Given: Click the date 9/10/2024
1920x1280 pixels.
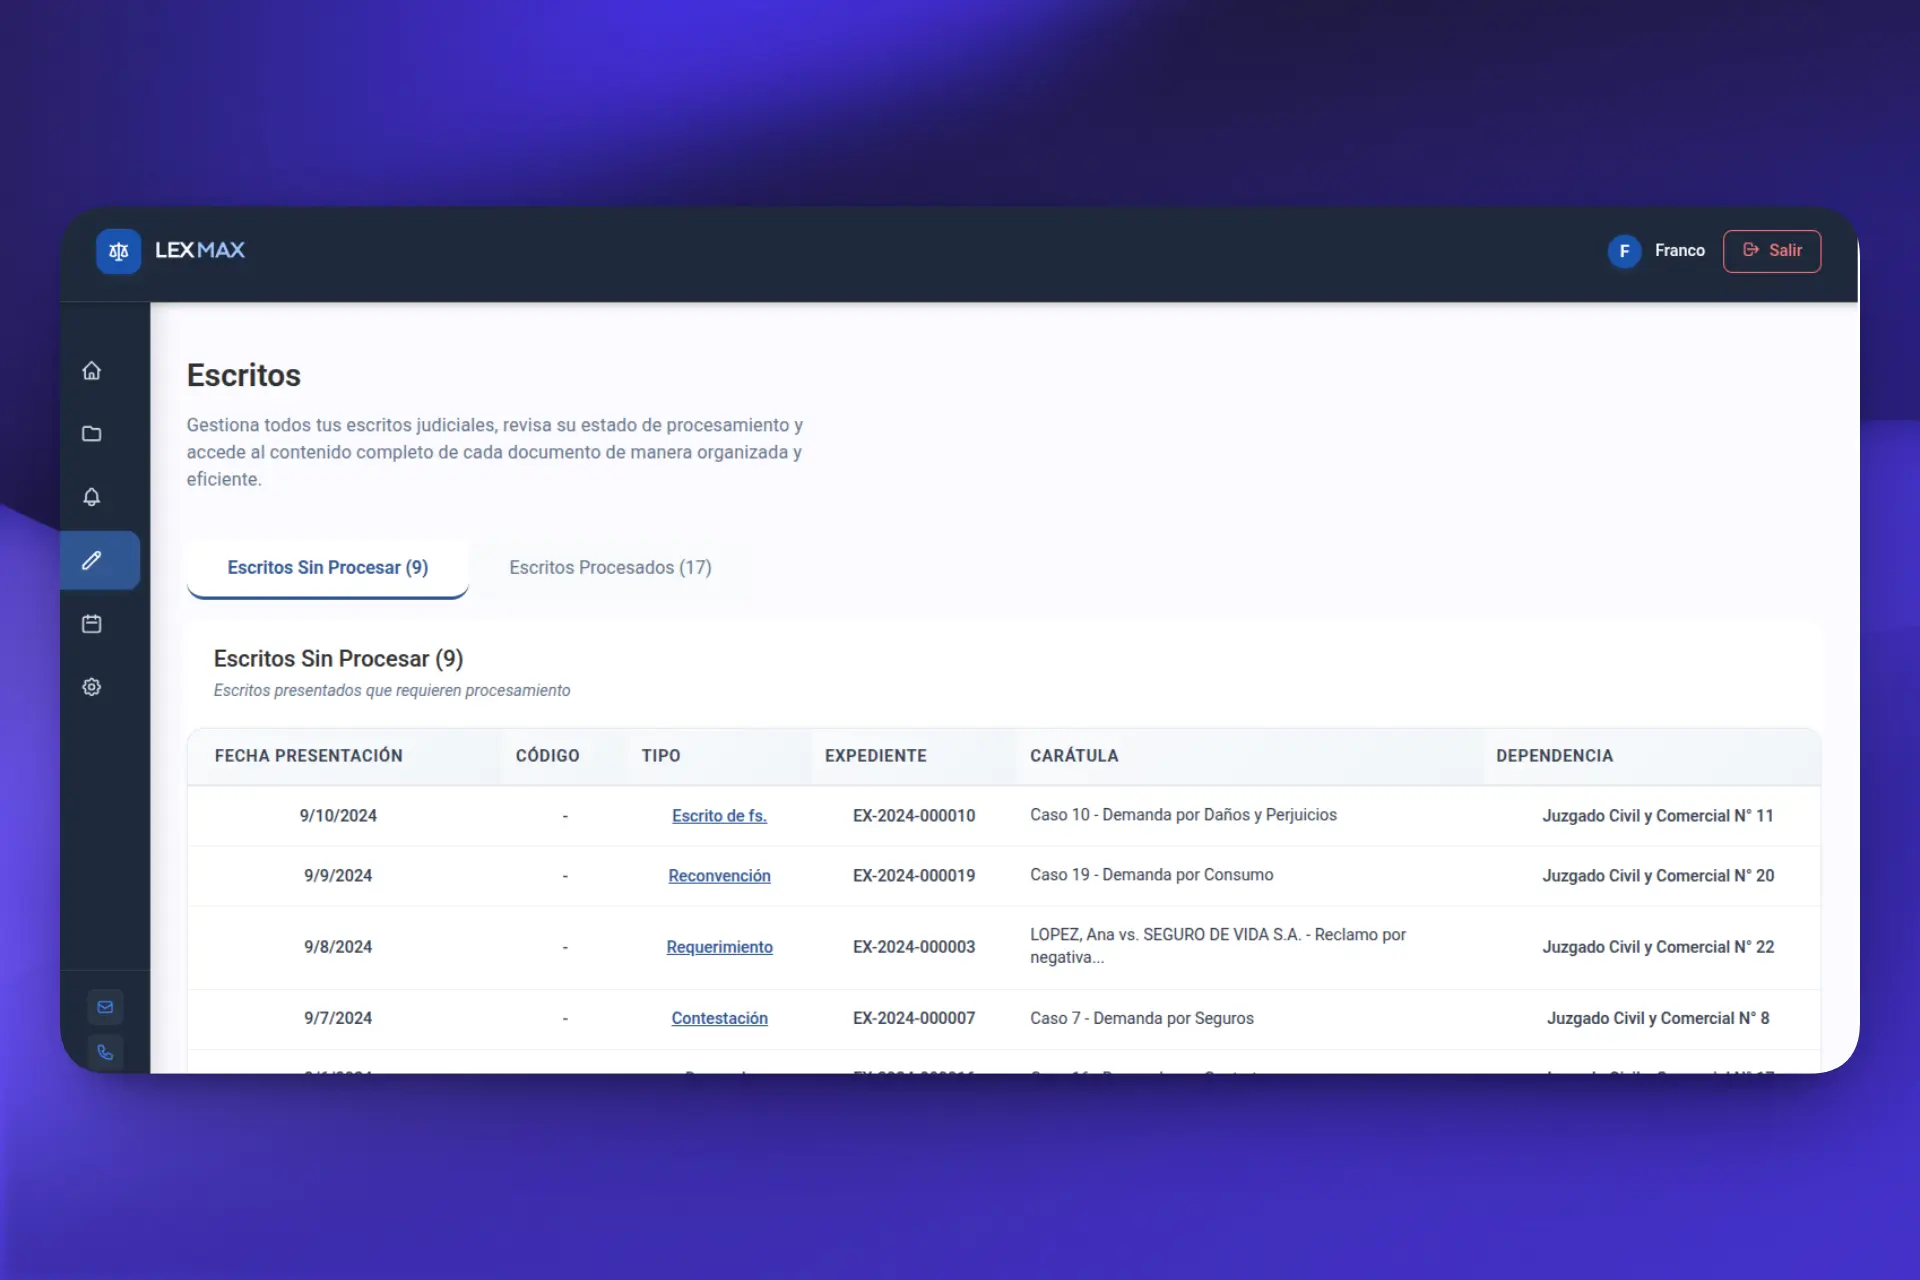Looking at the screenshot, I should point(338,816).
